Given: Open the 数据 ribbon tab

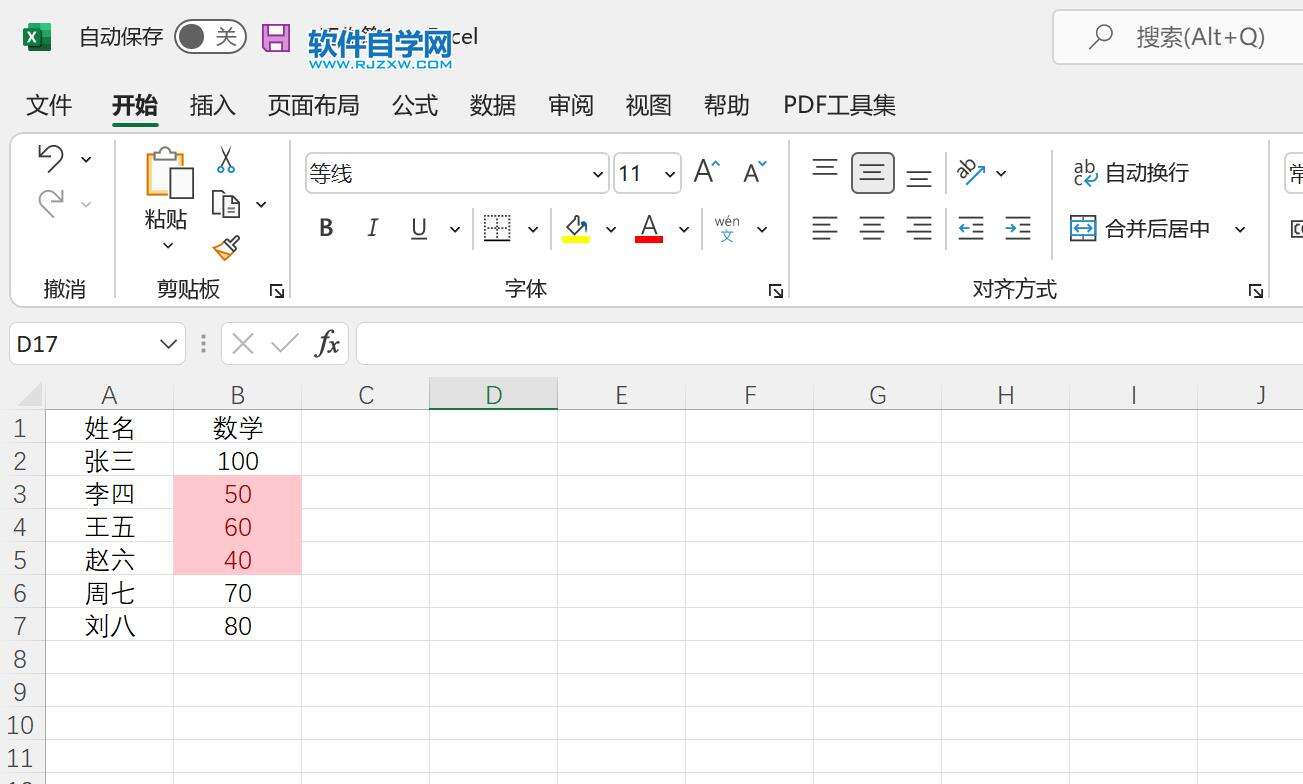Looking at the screenshot, I should pyautogui.click(x=492, y=105).
